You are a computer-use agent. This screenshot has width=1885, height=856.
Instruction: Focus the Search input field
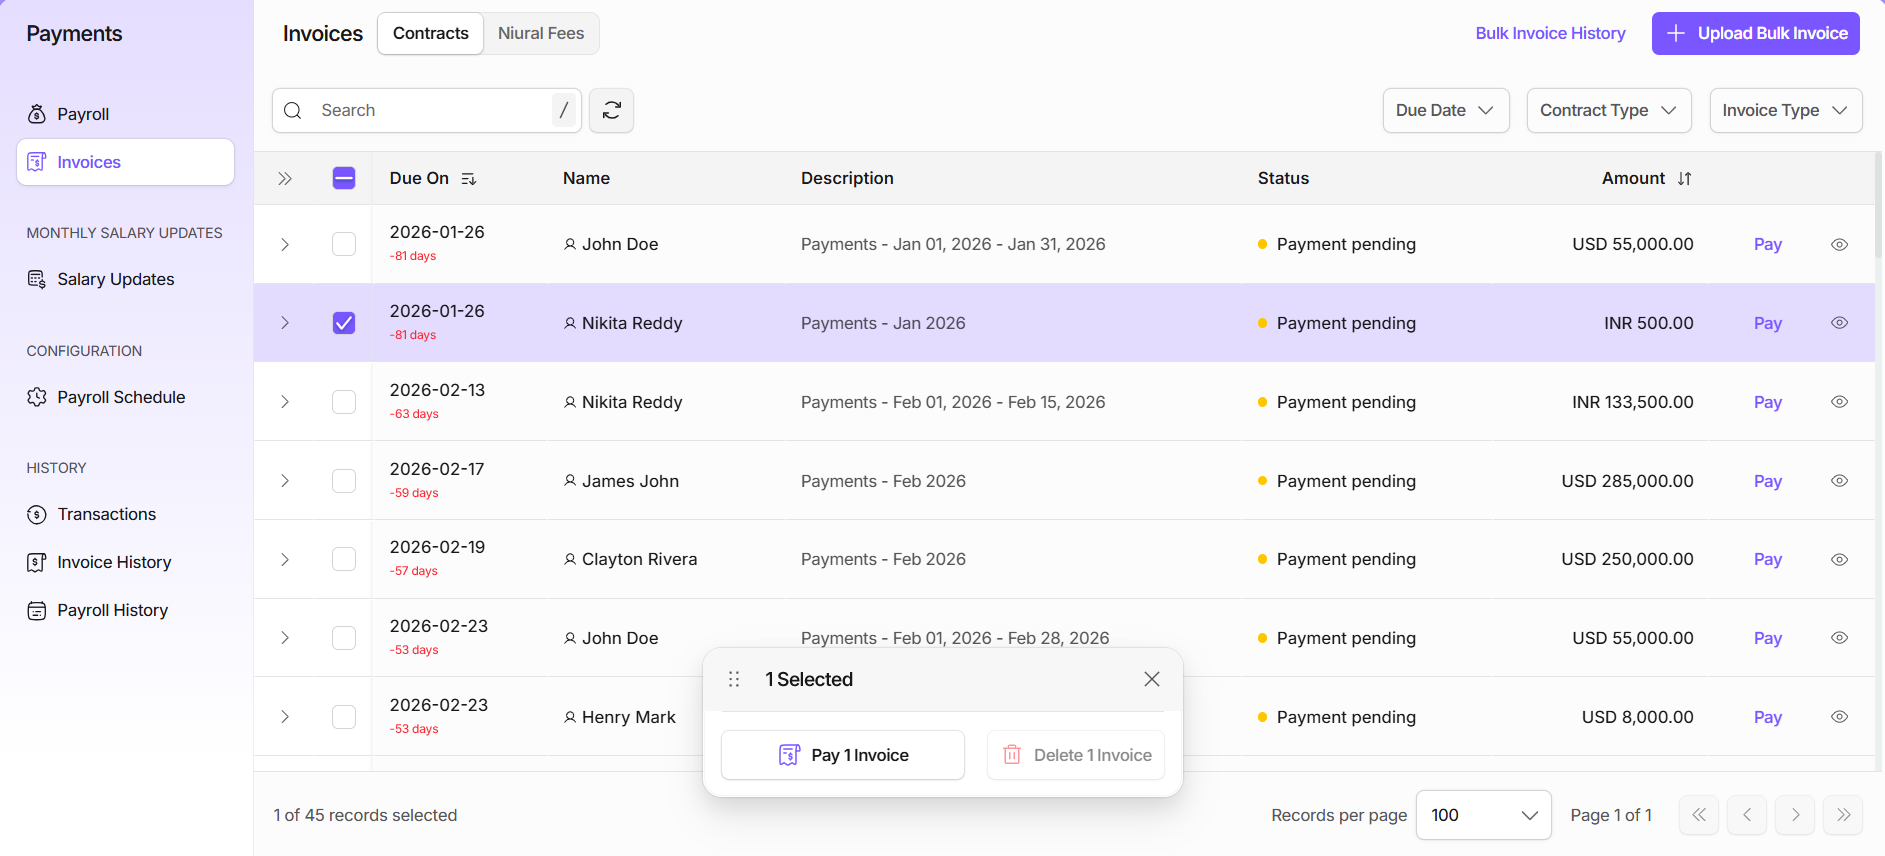click(430, 111)
